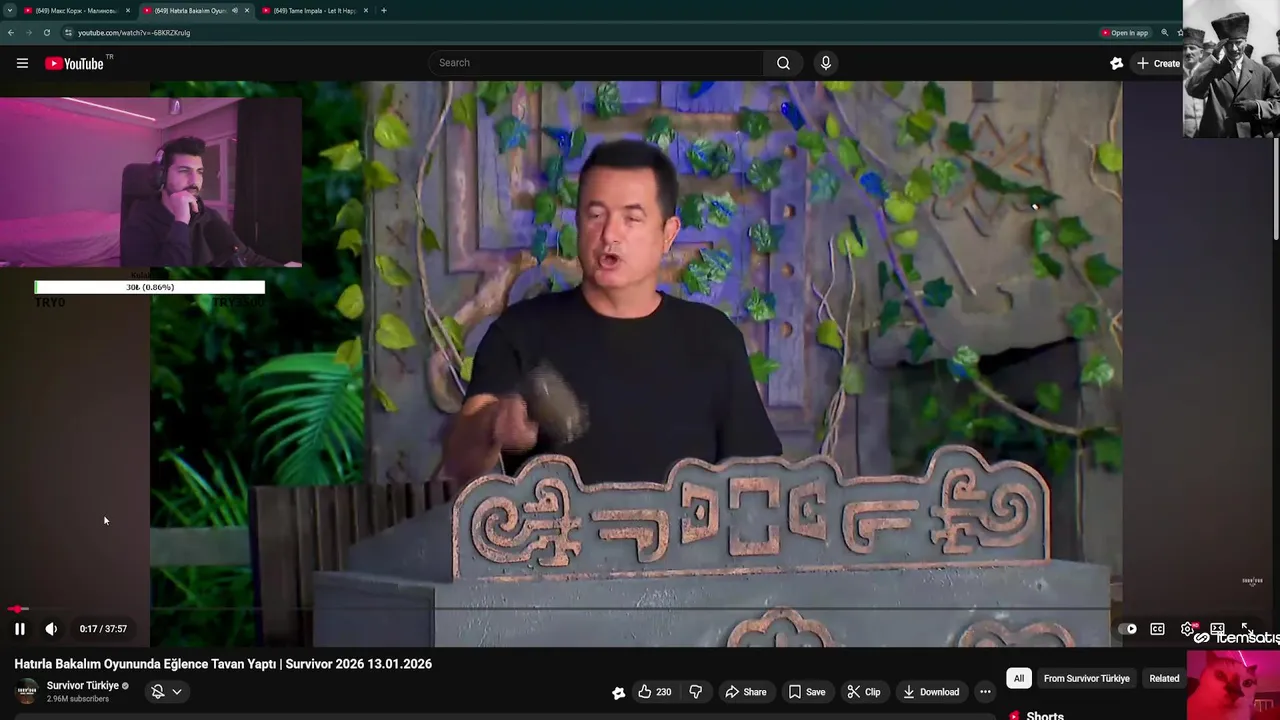Image resolution: width=1280 pixels, height=720 pixels.
Task: Focus the YouTube search field
Action: [597, 63]
